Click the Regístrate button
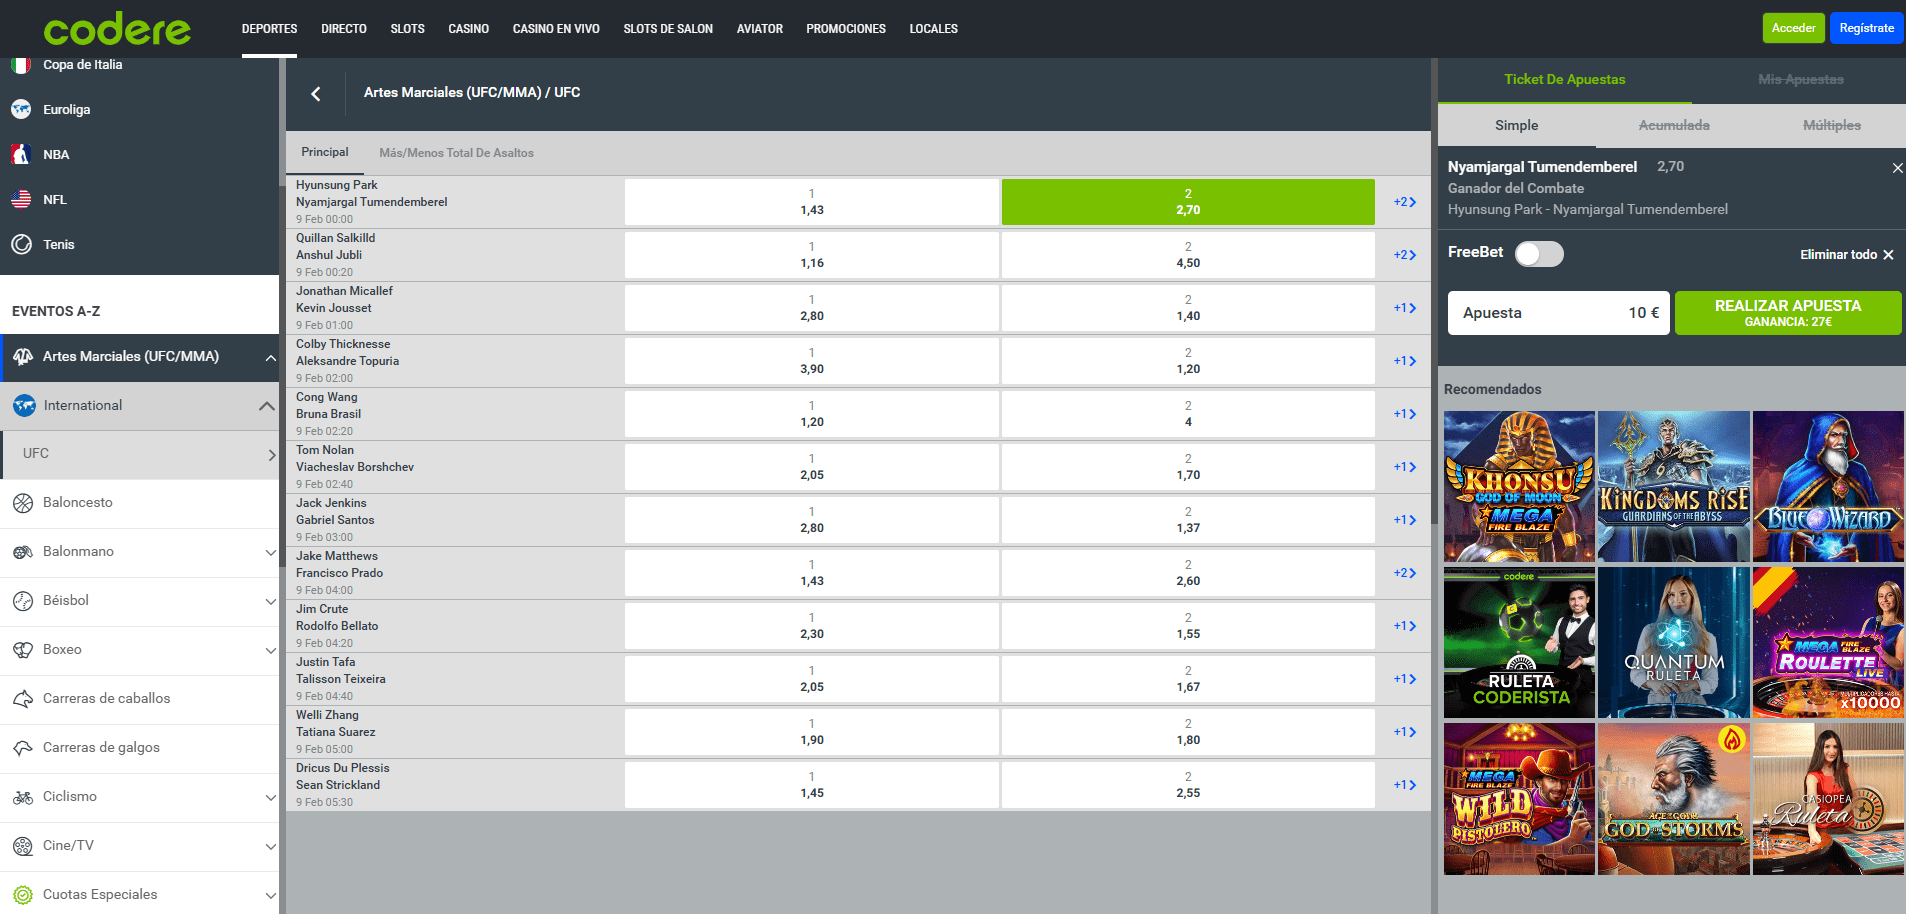This screenshot has width=1906, height=914. 1866,28
